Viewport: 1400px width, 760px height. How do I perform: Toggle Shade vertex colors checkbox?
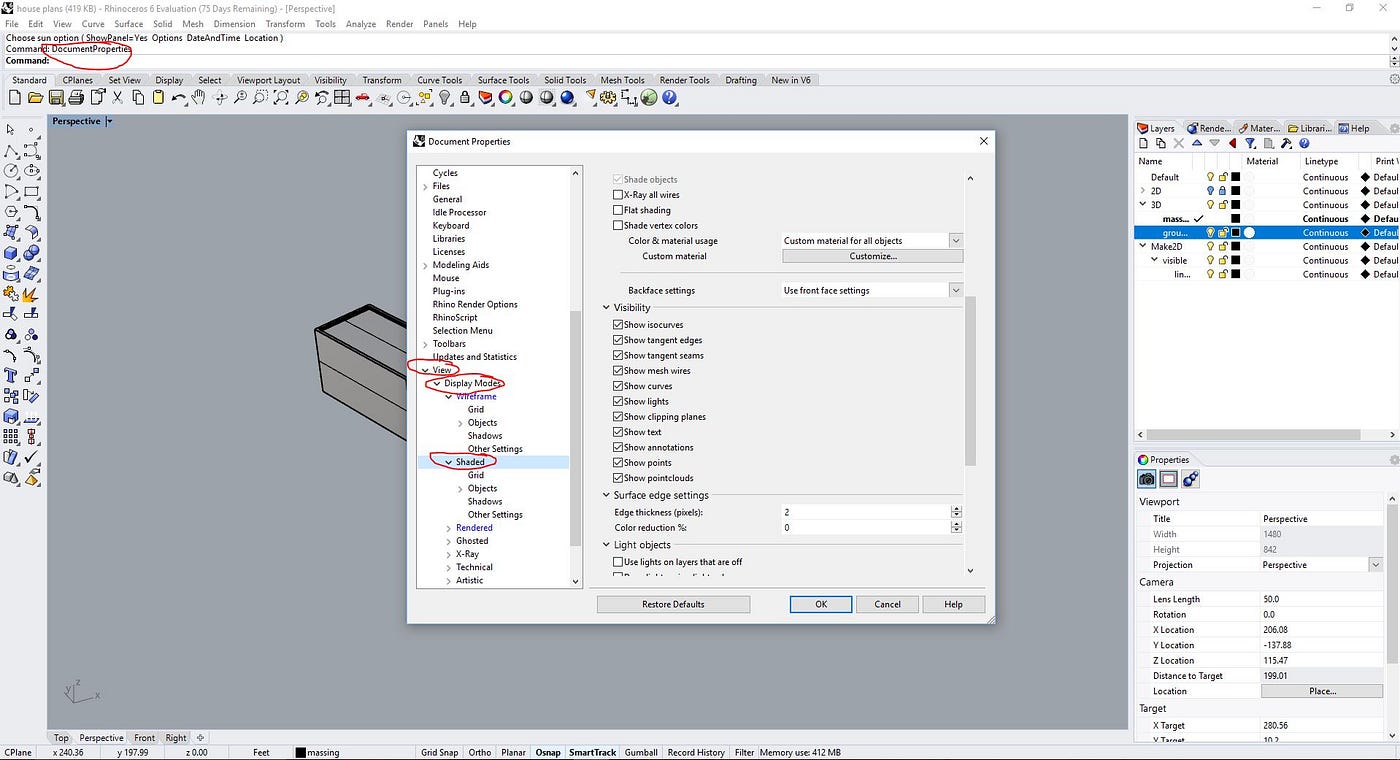tap(617, 225)
